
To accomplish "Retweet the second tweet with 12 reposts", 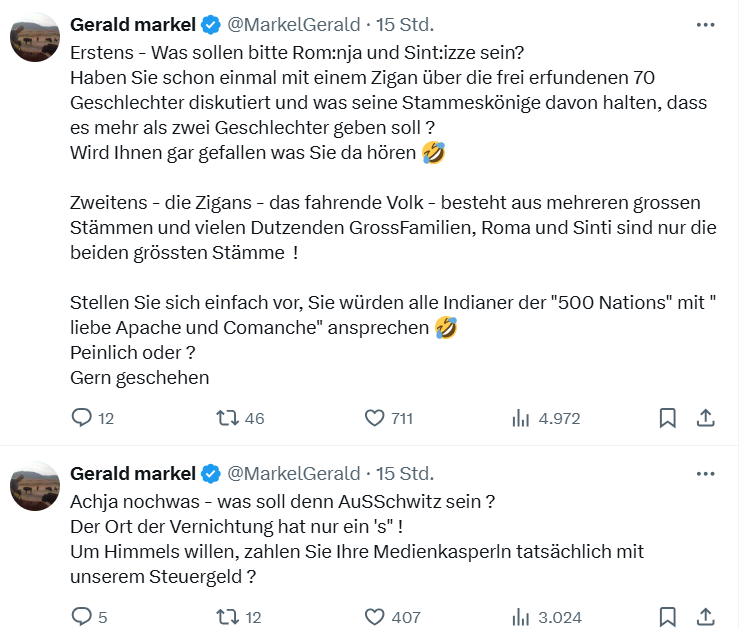I will tap(228, 617).
